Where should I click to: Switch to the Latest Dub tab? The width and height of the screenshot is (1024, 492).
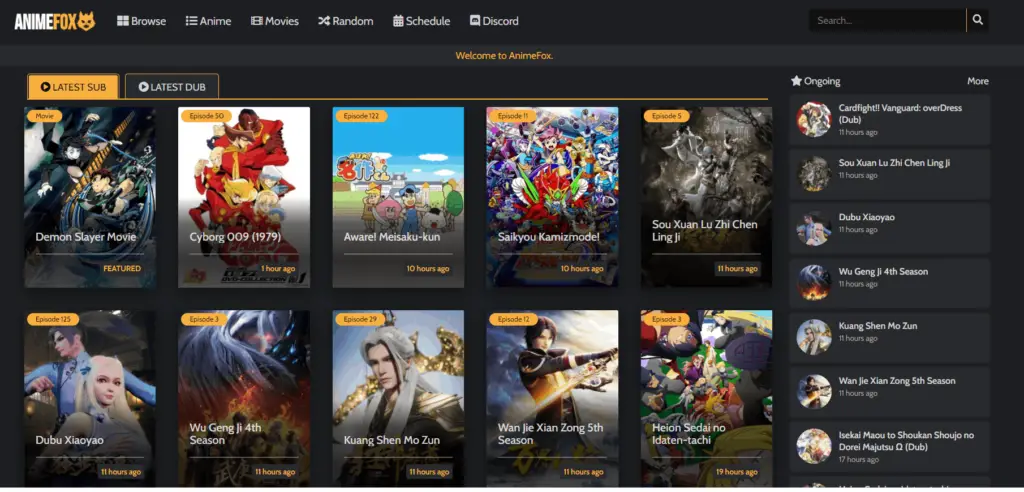[172, 87]
